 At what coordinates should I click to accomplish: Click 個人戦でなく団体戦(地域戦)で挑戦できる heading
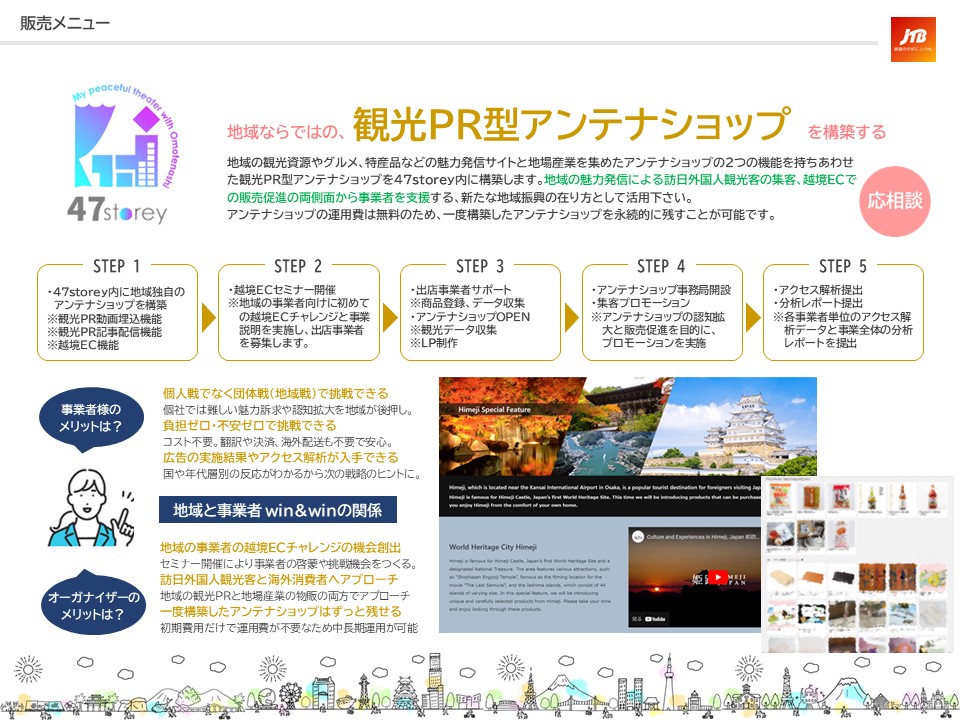tap(276, 393)
